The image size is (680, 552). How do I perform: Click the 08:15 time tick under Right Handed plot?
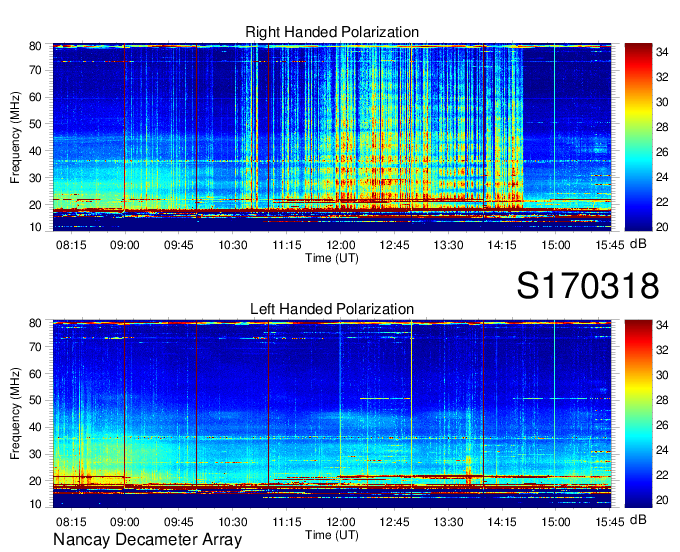(x=71, y=245)
